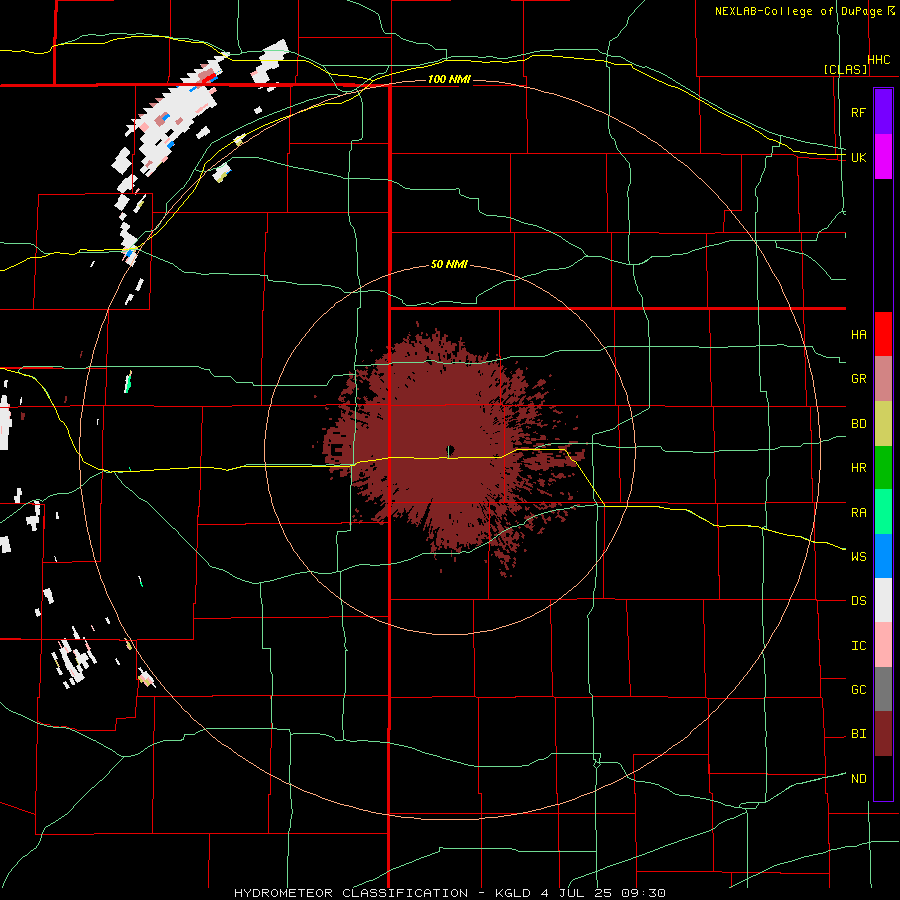
Task: Click the NEXLAB-College of DuPage text
Action: pos(798,11)
